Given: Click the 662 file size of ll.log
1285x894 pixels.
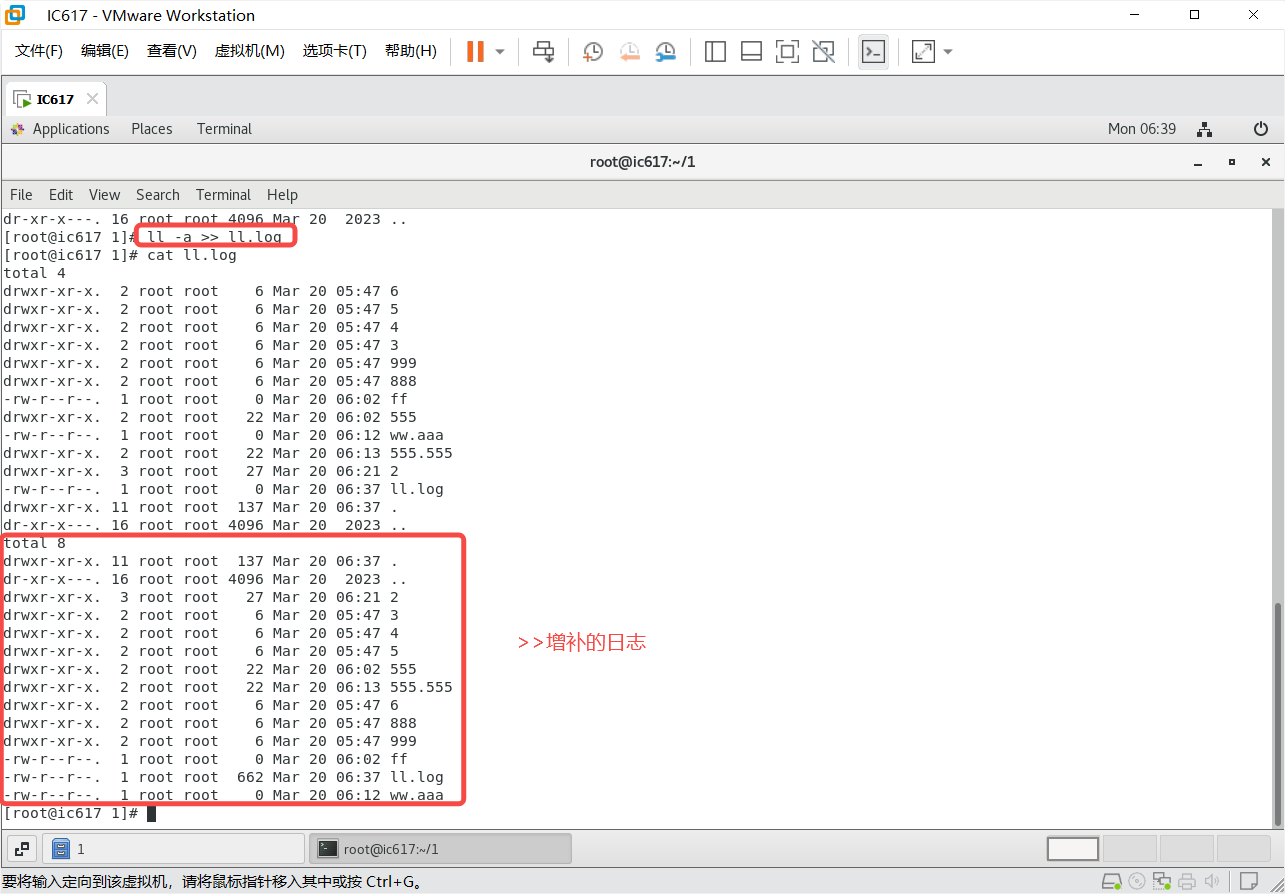Looking at the screenshot, I should 250,777.
